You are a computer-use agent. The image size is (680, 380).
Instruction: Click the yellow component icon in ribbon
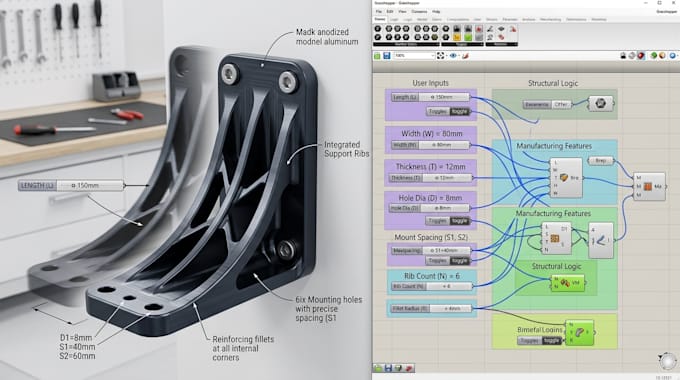[457, 37]
